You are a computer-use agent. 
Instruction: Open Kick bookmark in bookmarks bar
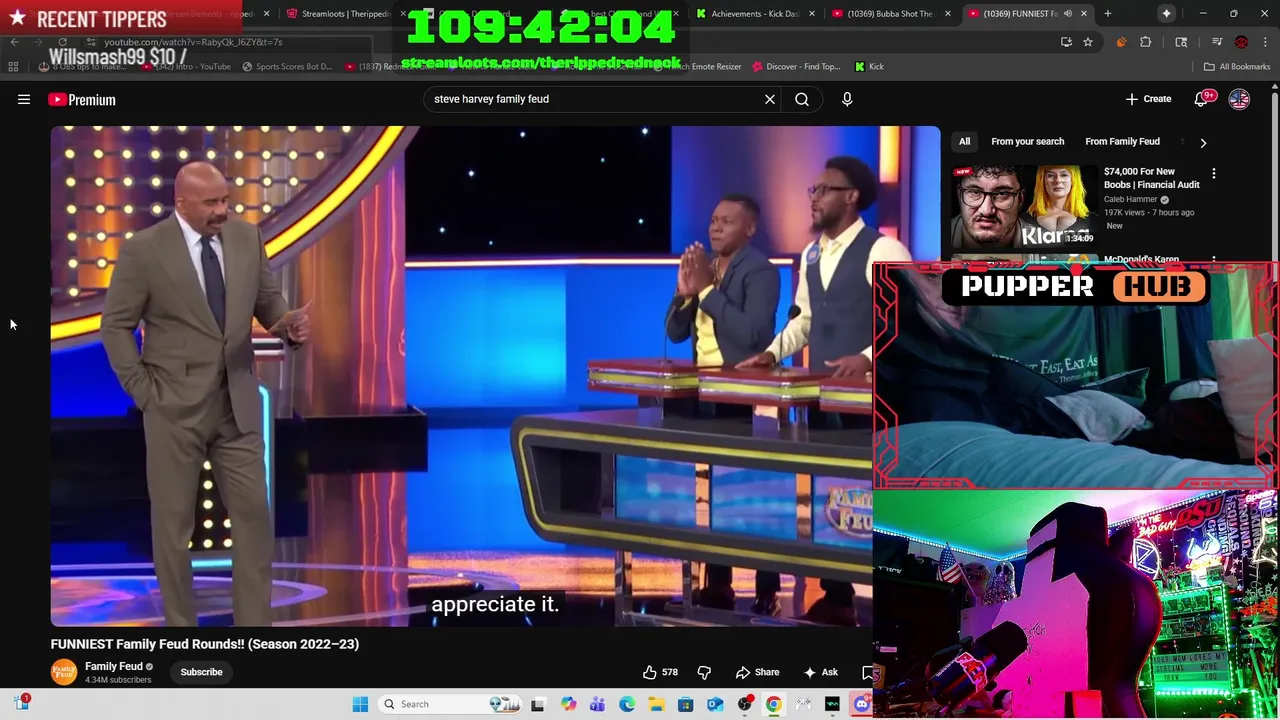869,66
